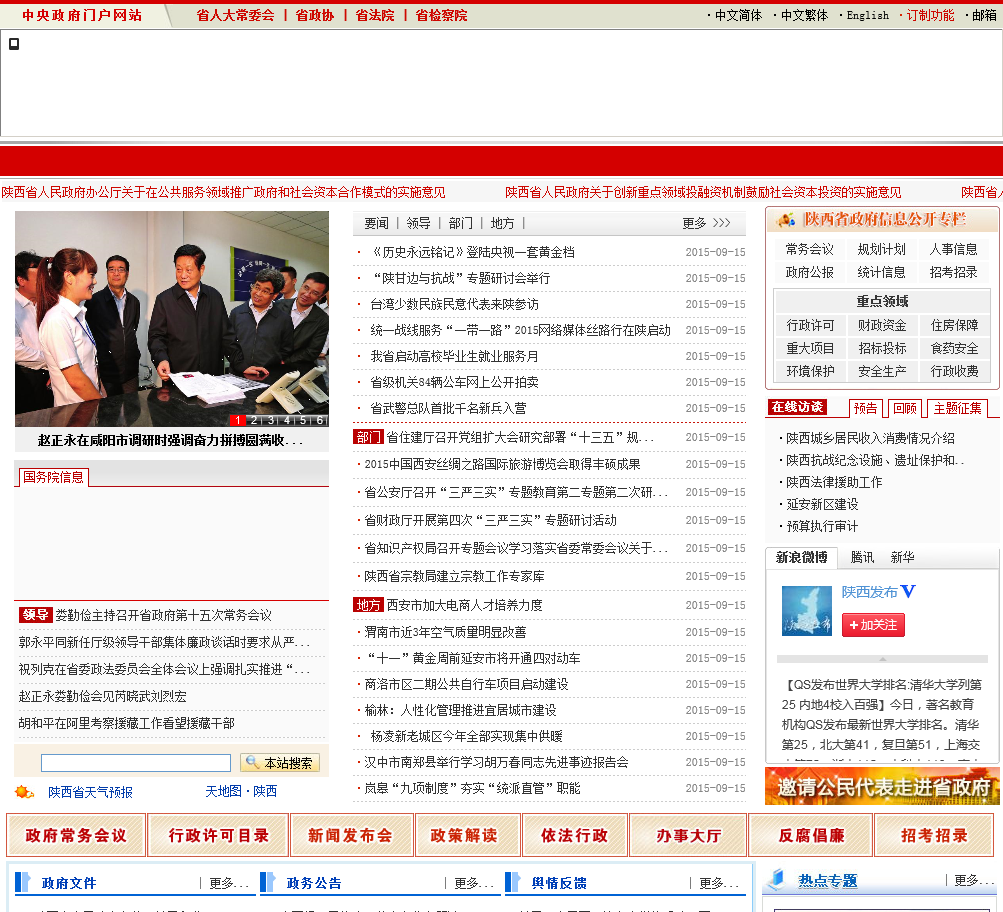The height and width of the screenshot is (912, 1003).
Task: Switch to 新华 microblog tab
Action: (902, 558)
